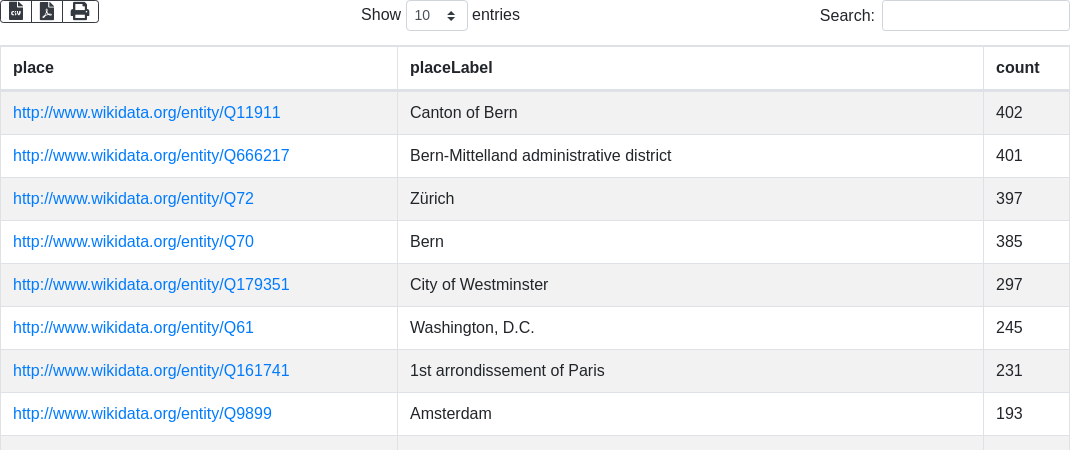This screenshot has height=450, width=1070.
Task: Click the Canton of Bern cell
Action: pyautogui.click(x=464, y=113)
